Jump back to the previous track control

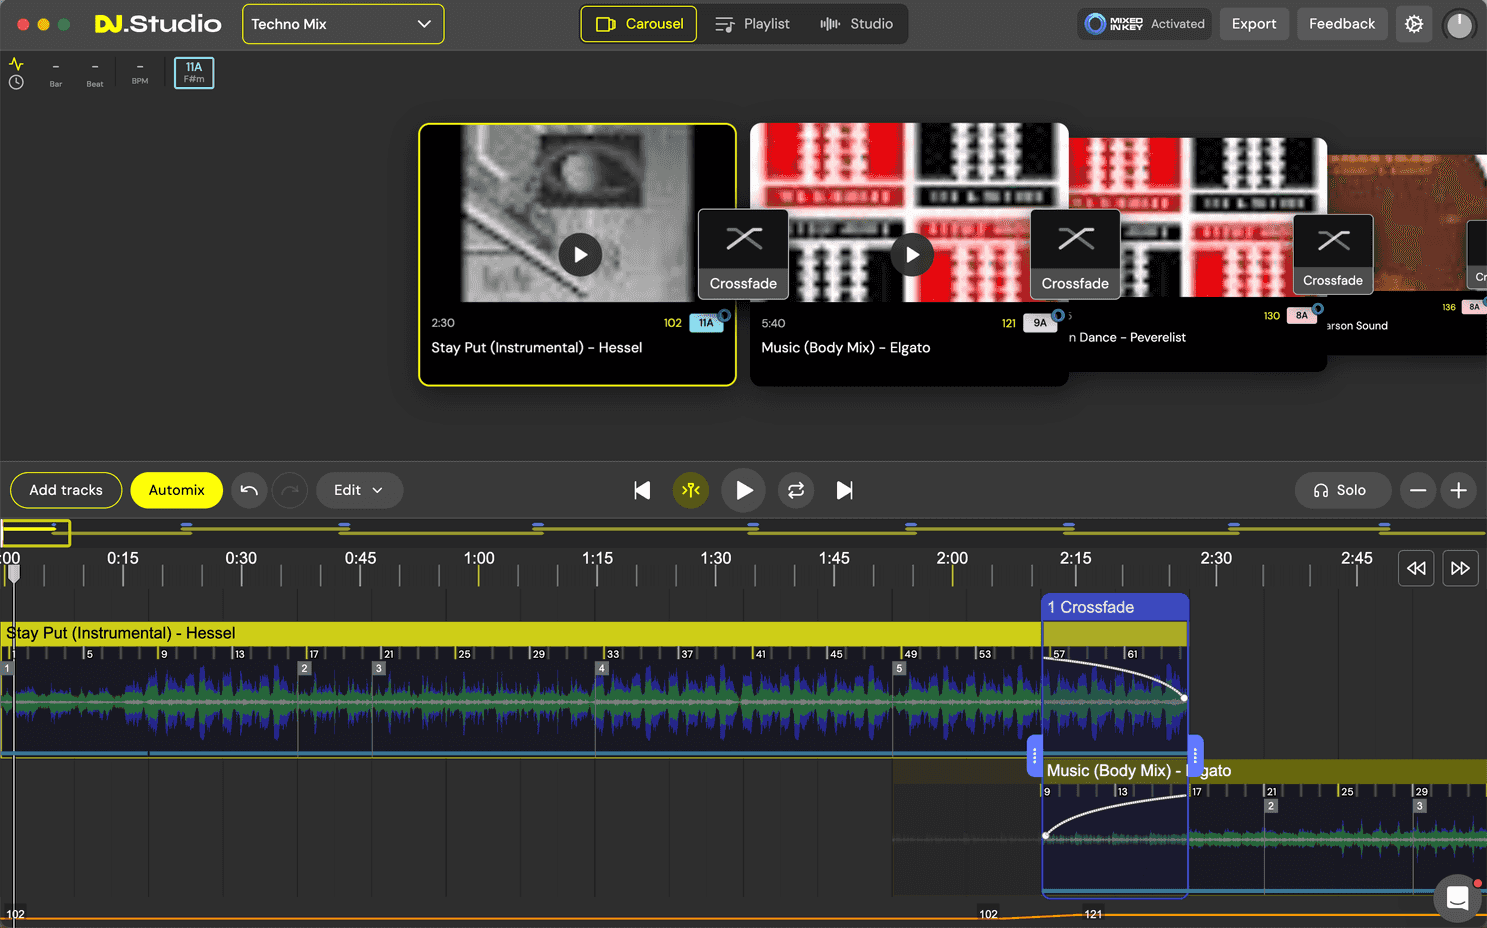642,490
